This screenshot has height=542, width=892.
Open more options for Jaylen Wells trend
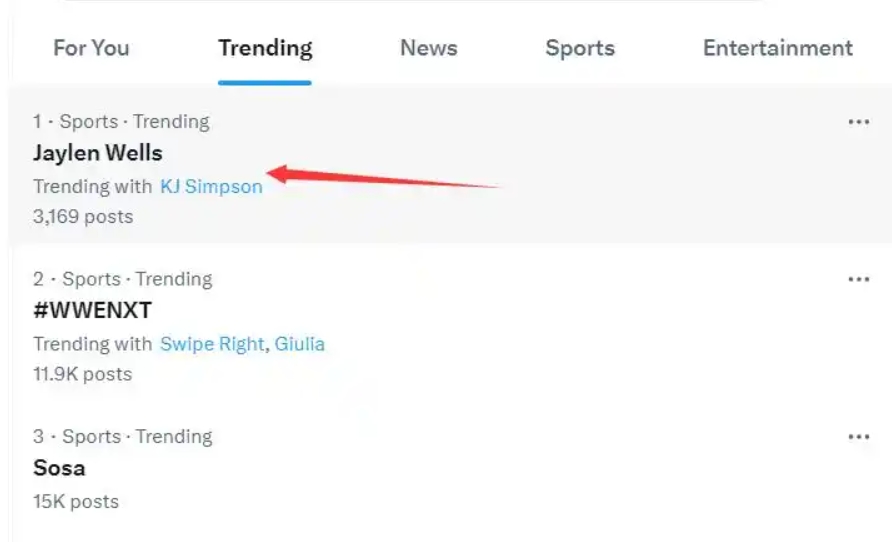click(x=858, y=122)
